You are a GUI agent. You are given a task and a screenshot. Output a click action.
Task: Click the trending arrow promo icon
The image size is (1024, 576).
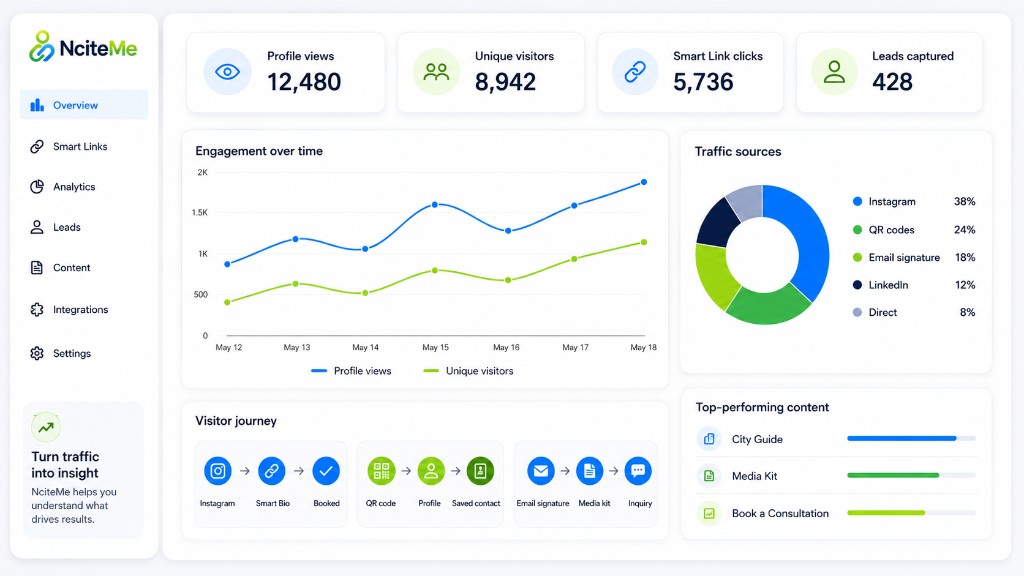pyautogui.click(x=46, y=428)
